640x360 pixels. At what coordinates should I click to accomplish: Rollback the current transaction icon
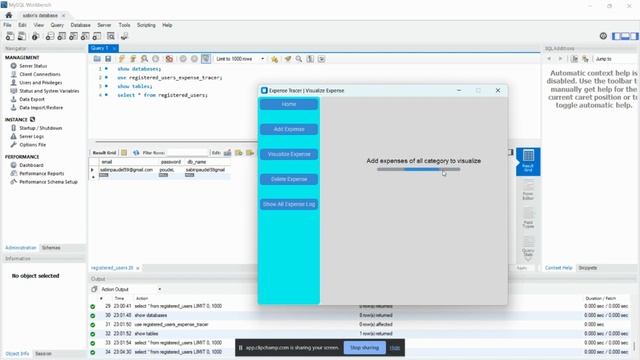click(x=194, y=59)
